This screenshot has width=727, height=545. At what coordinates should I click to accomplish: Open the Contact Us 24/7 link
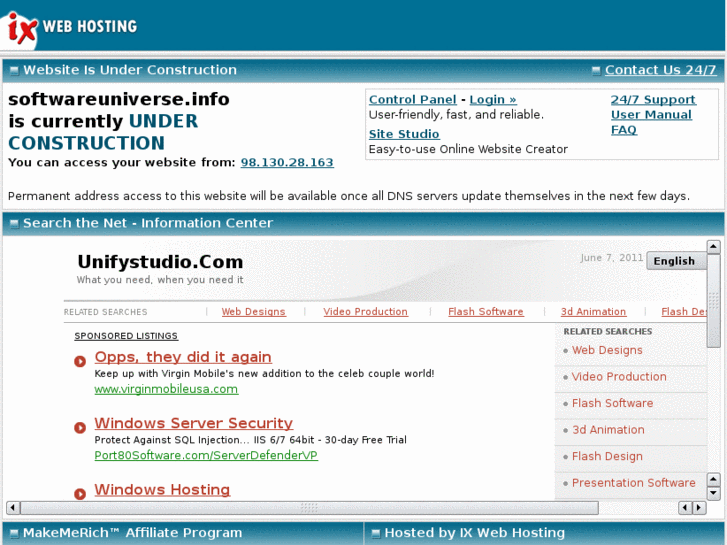[x=660, y=70]
